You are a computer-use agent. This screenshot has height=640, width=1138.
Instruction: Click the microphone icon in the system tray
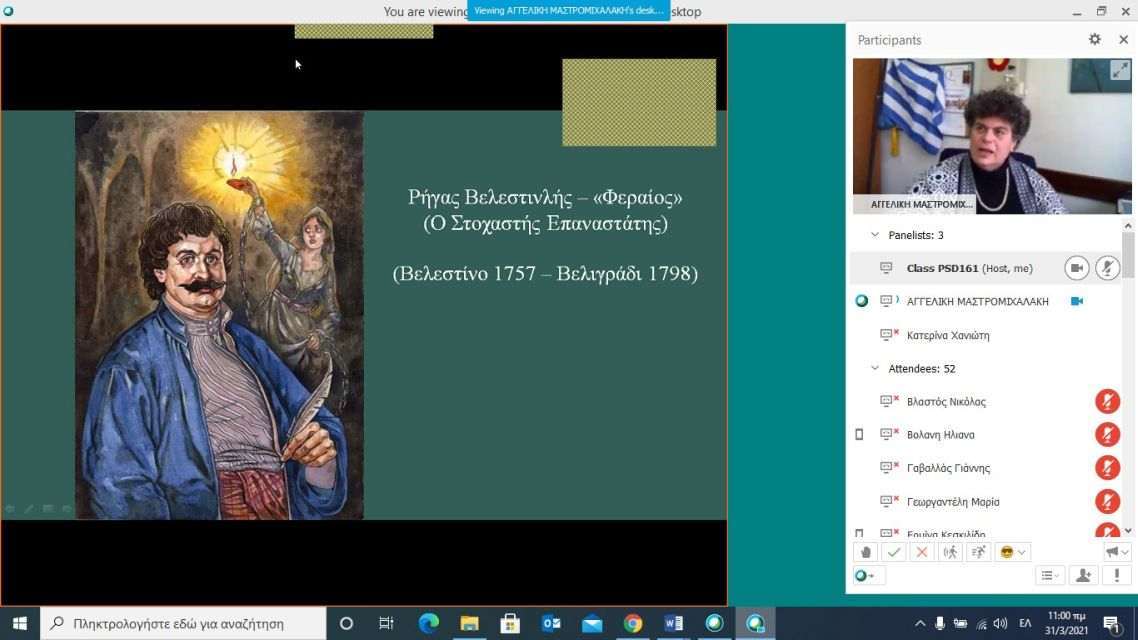coord(940,623)
